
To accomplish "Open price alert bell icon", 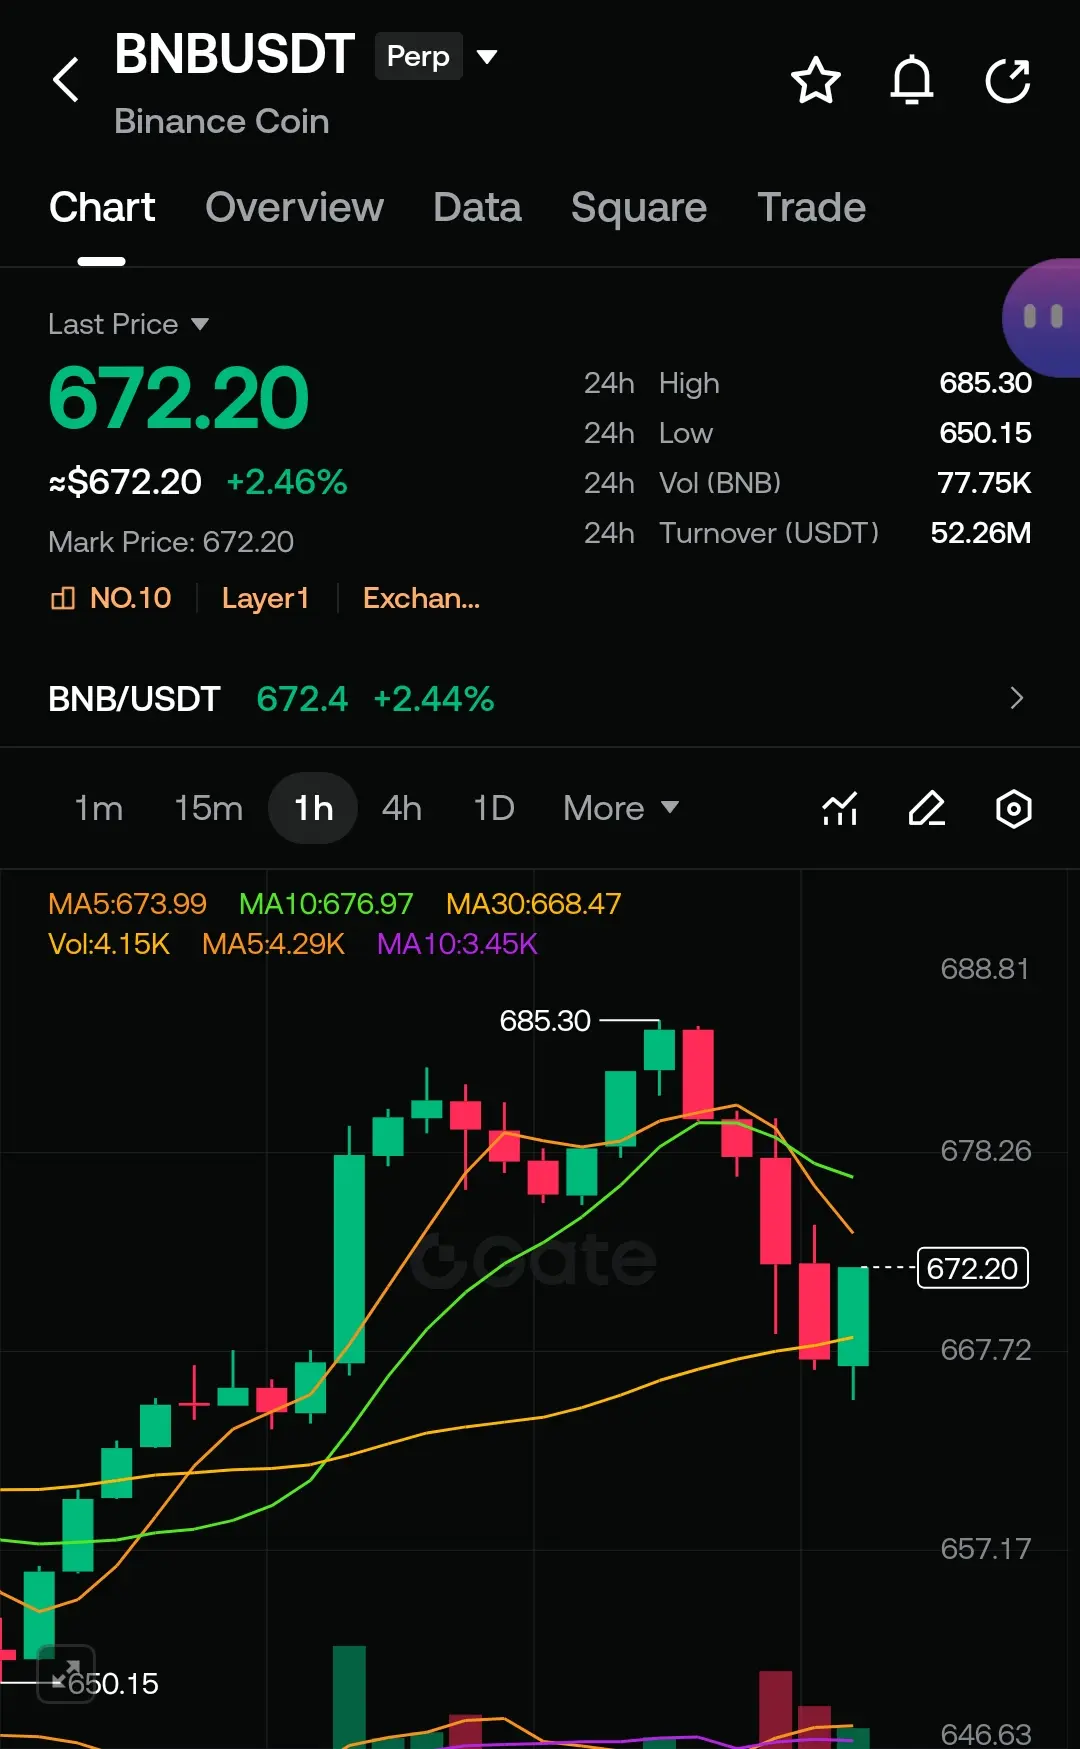I will (912, 80).
